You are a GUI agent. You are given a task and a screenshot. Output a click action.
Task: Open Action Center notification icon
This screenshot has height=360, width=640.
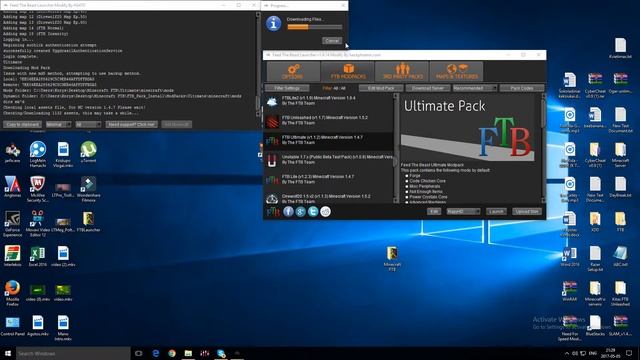pyautogui.click(x=629, y=353)
